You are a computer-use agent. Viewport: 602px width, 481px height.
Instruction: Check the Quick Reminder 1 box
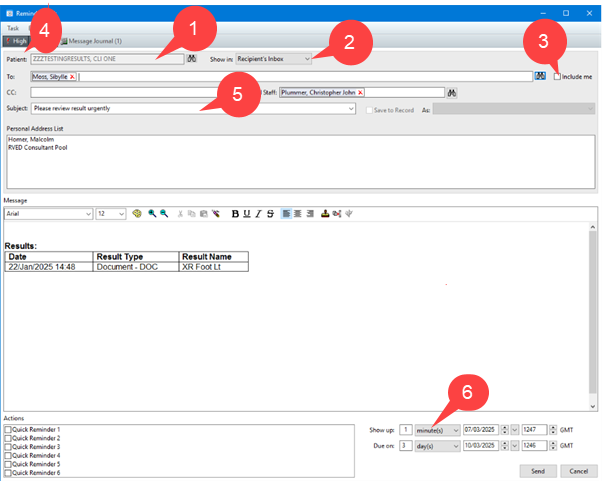9,429
